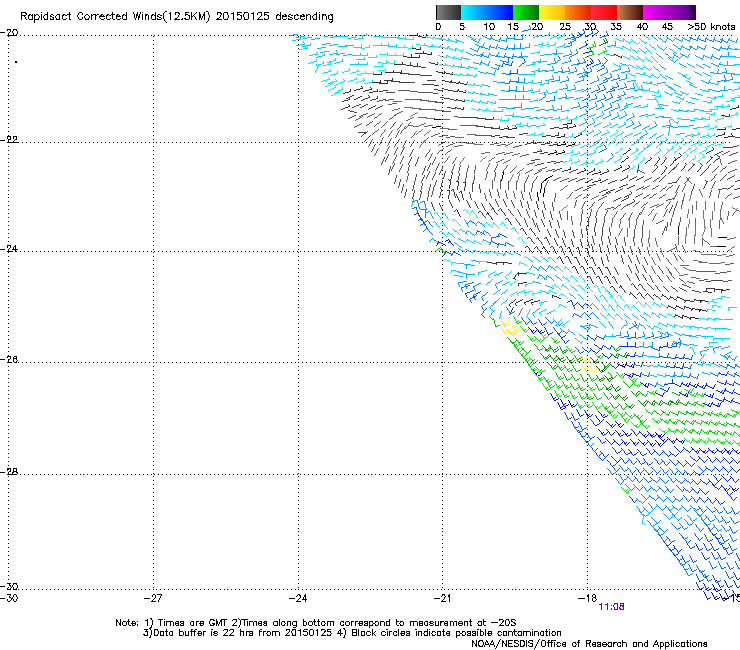Click the latitude label '-26'
Screen dimensions: 740x650
[x=9, y=360]
